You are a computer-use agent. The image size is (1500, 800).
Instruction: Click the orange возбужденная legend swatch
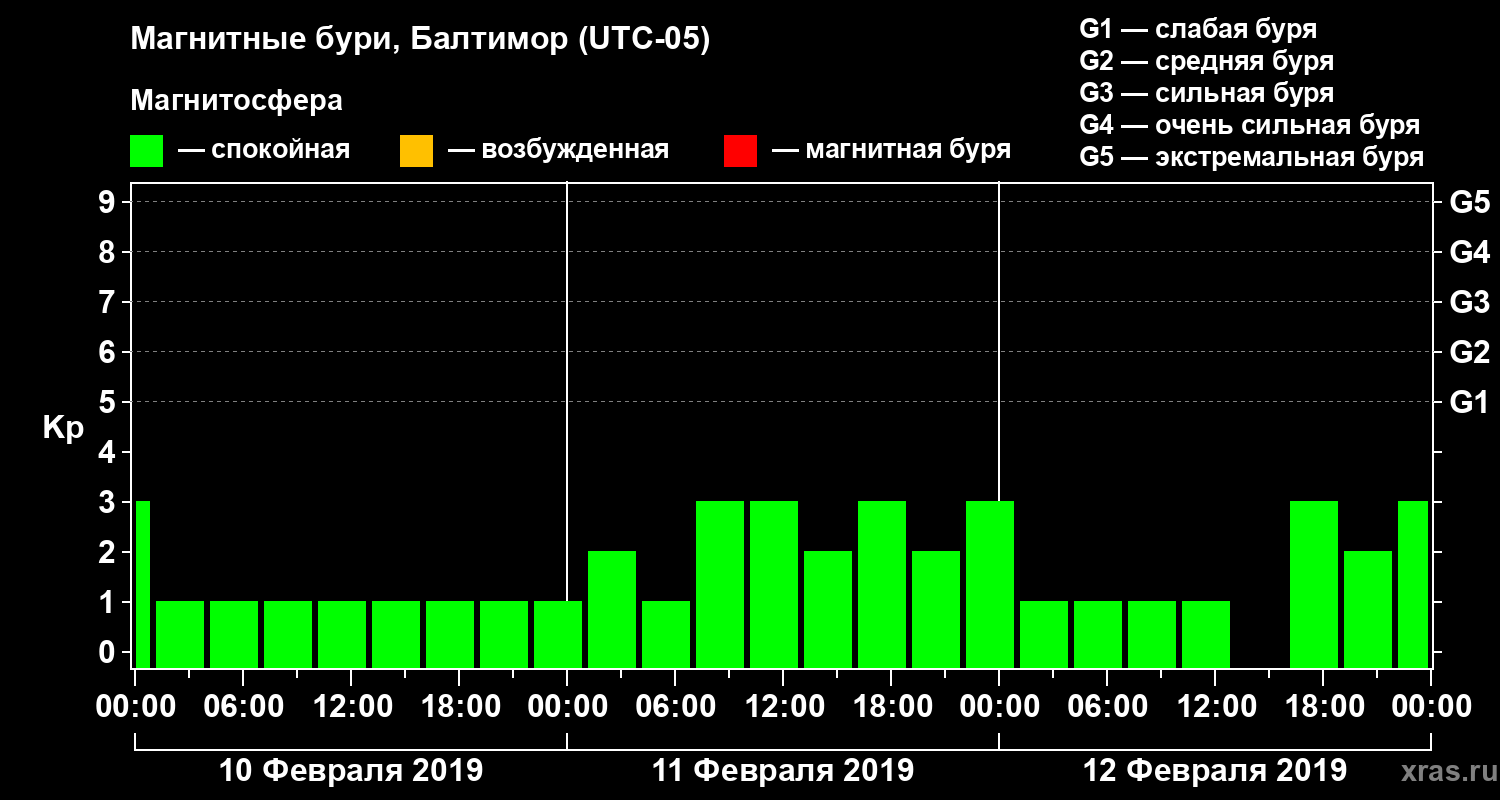point(416,151)
